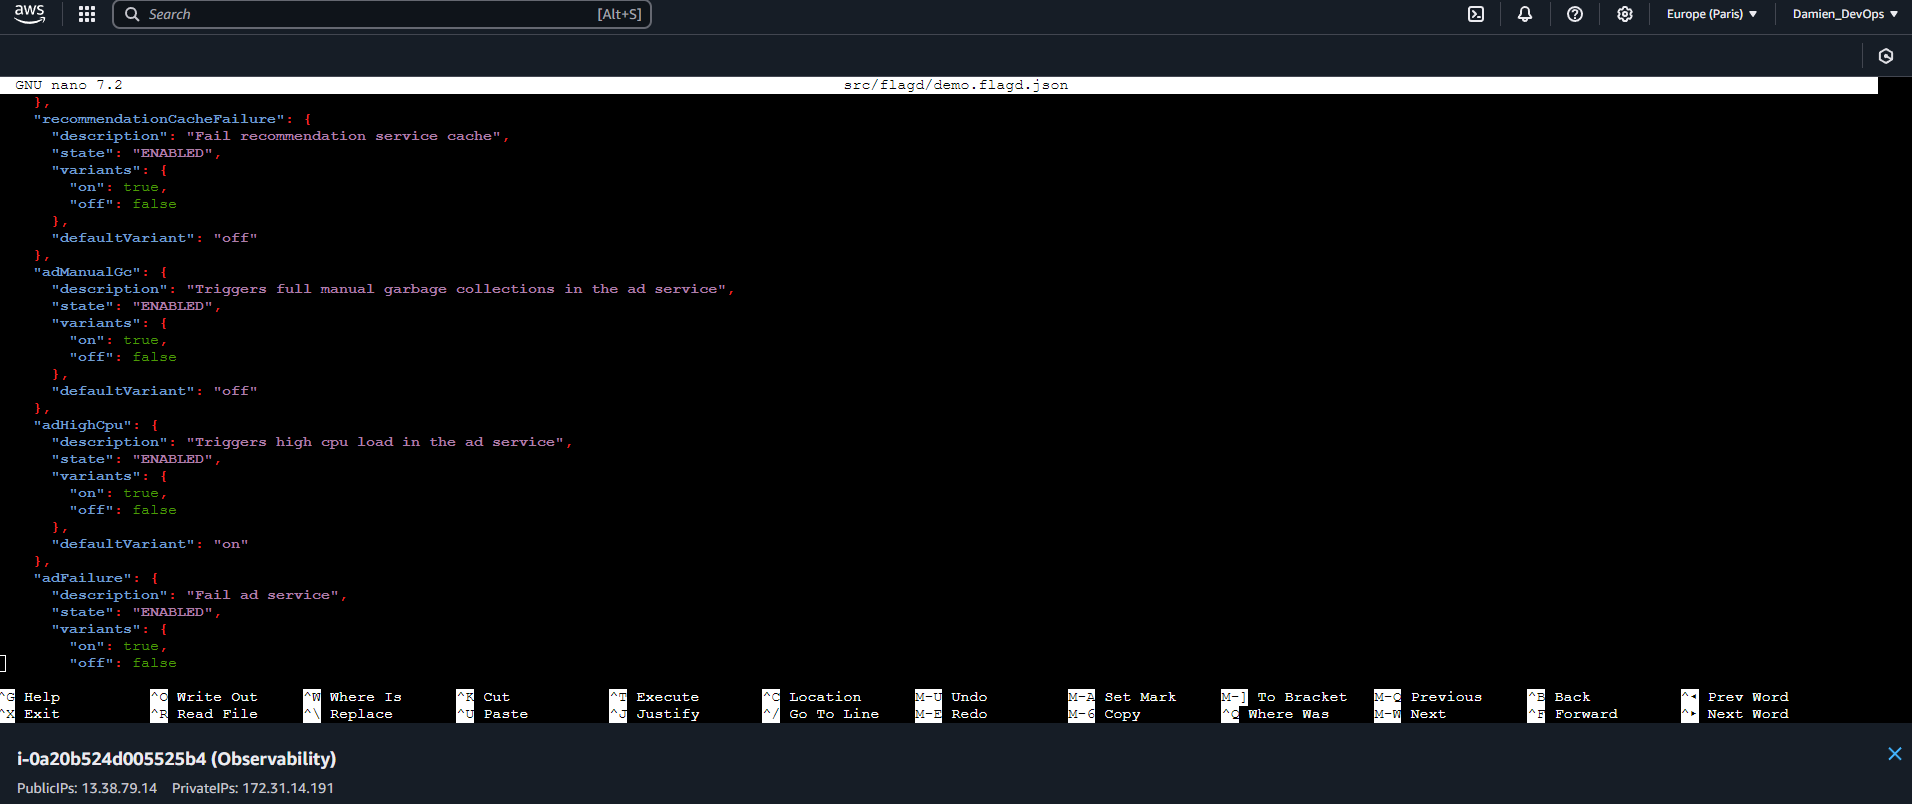Open the AWS home logo
Image resolution: width=1912 pixels, height=804 pixels.
tap(30, 14)
